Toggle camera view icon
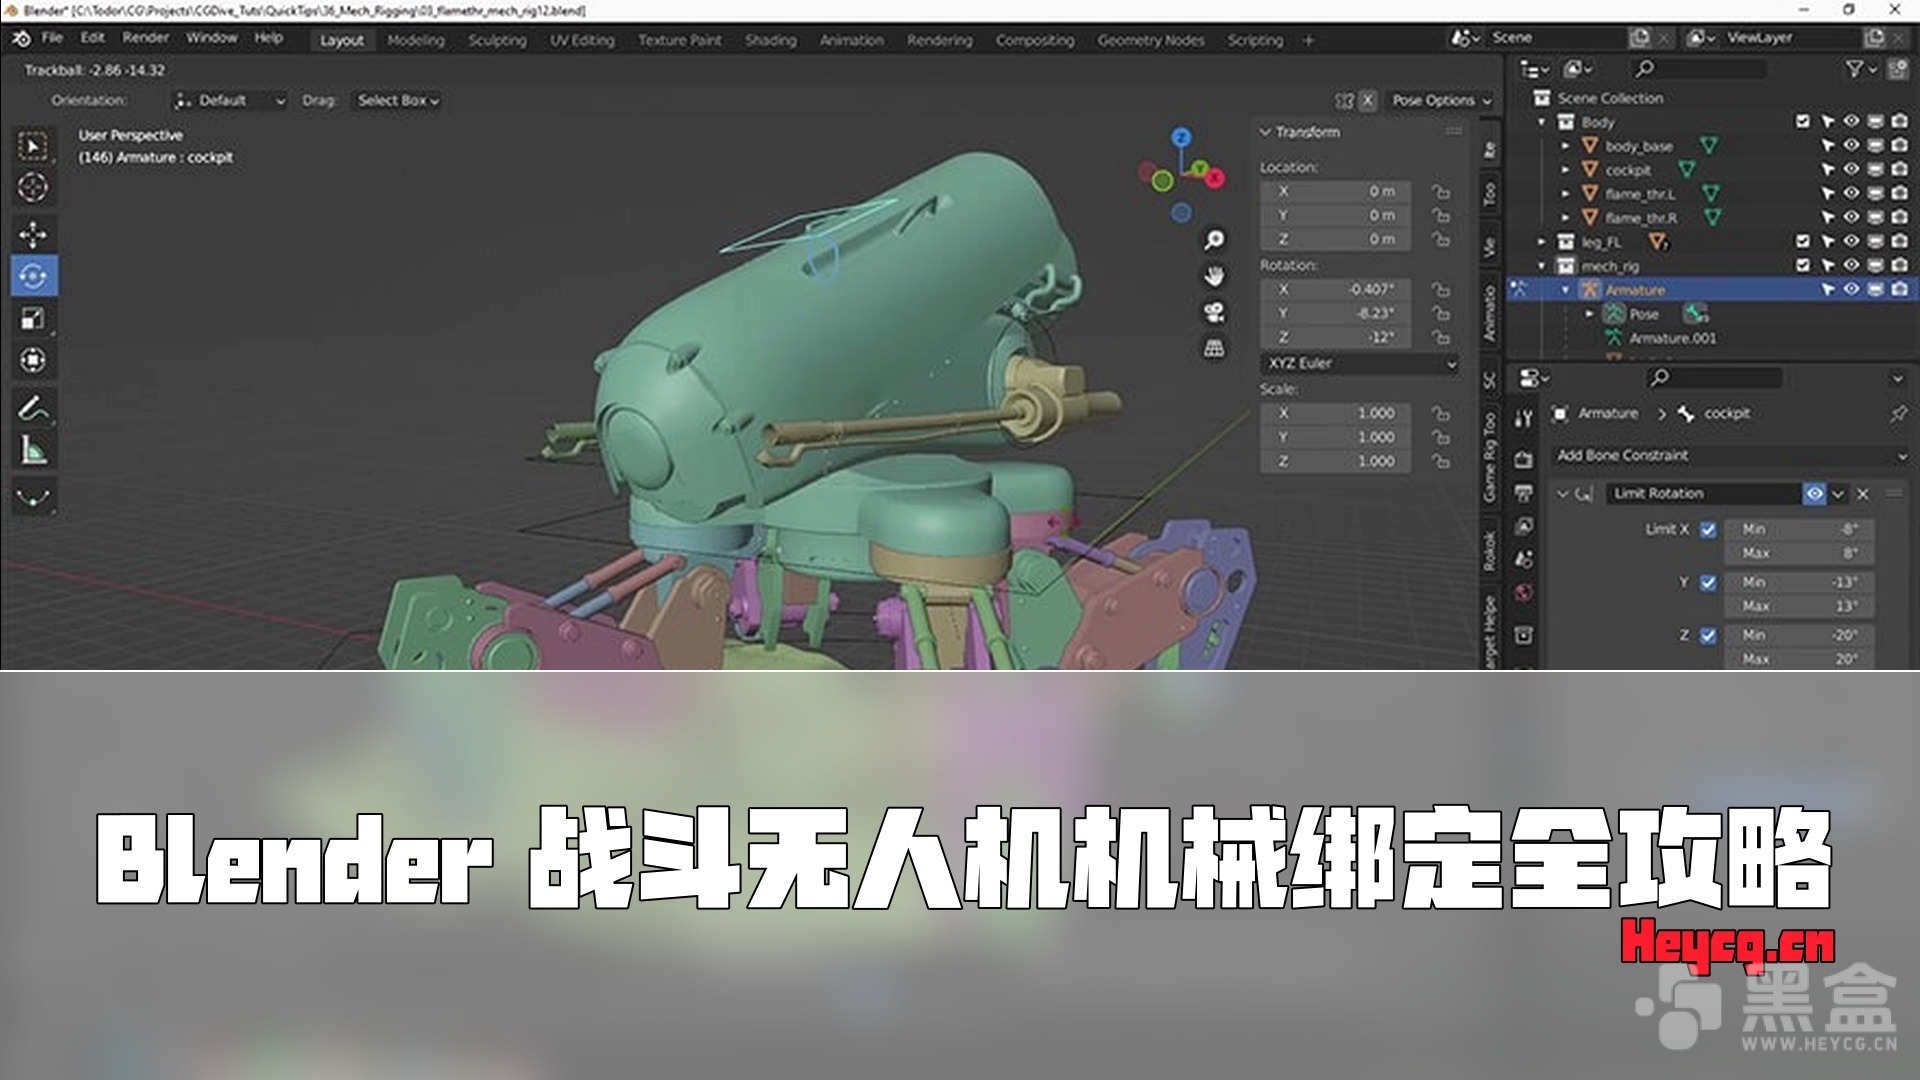 [x=1214, y=313]
